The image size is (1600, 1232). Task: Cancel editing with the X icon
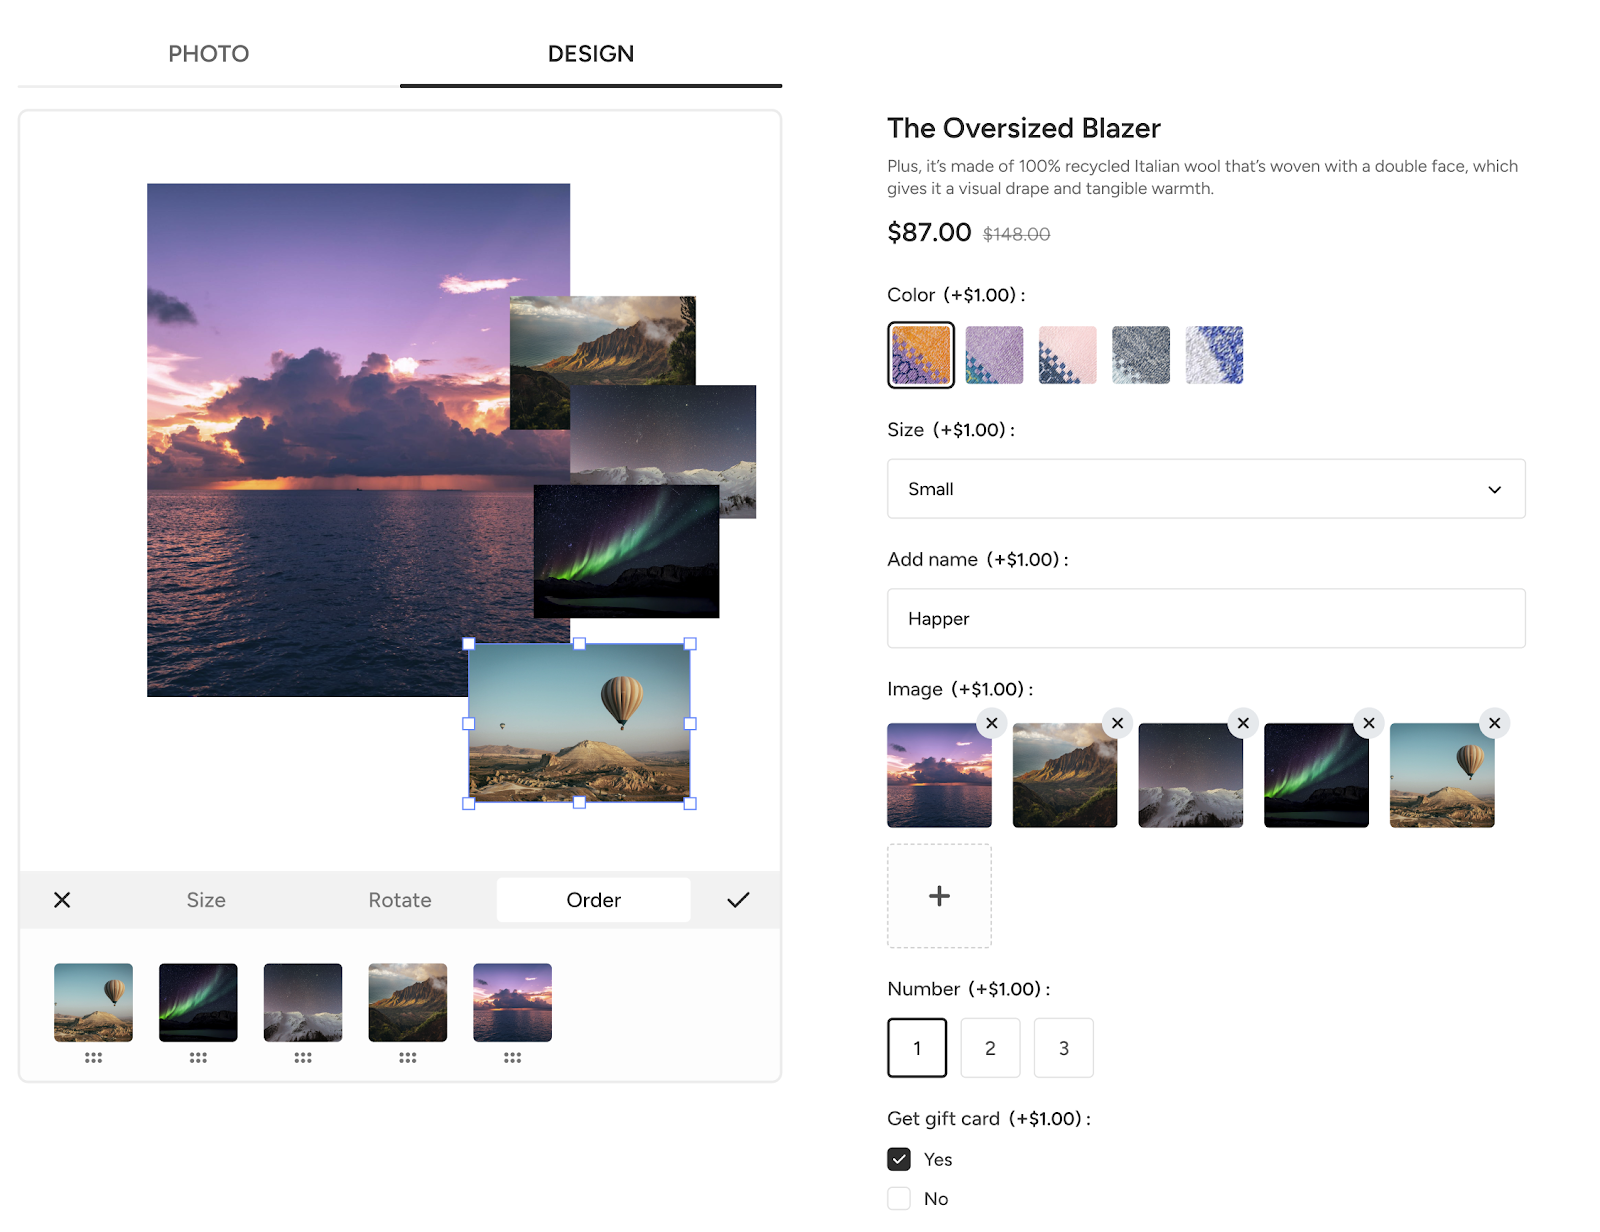tap(62, 900)
